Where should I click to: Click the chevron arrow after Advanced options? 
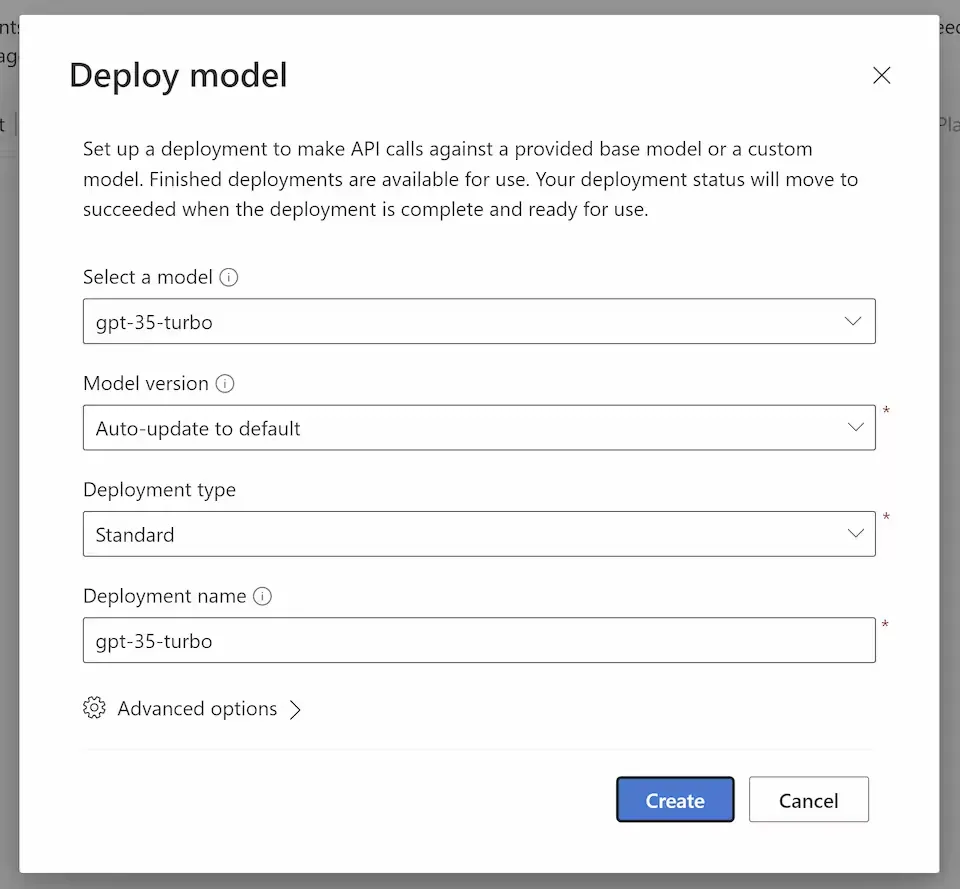pyautogui.click(x=296, y=708)
